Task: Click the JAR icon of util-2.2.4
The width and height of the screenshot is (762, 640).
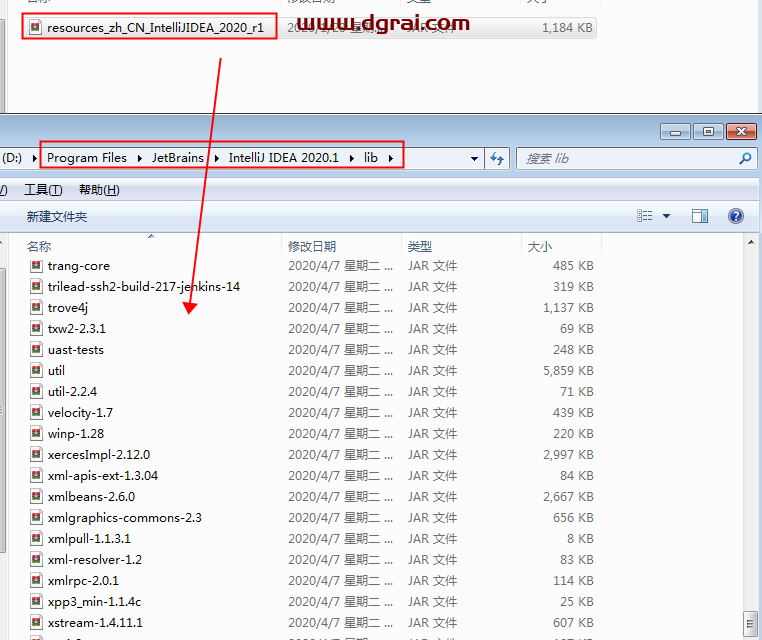Action: 36,391
